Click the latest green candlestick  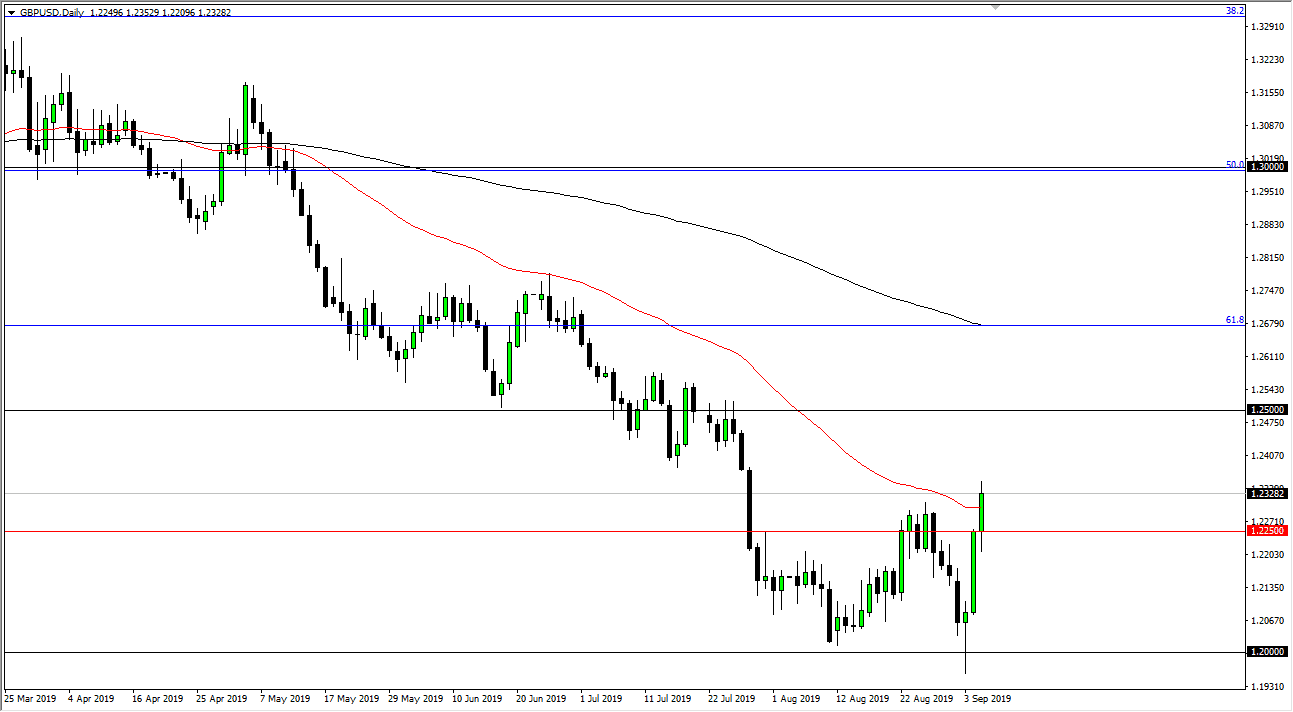tap(982, 512)
